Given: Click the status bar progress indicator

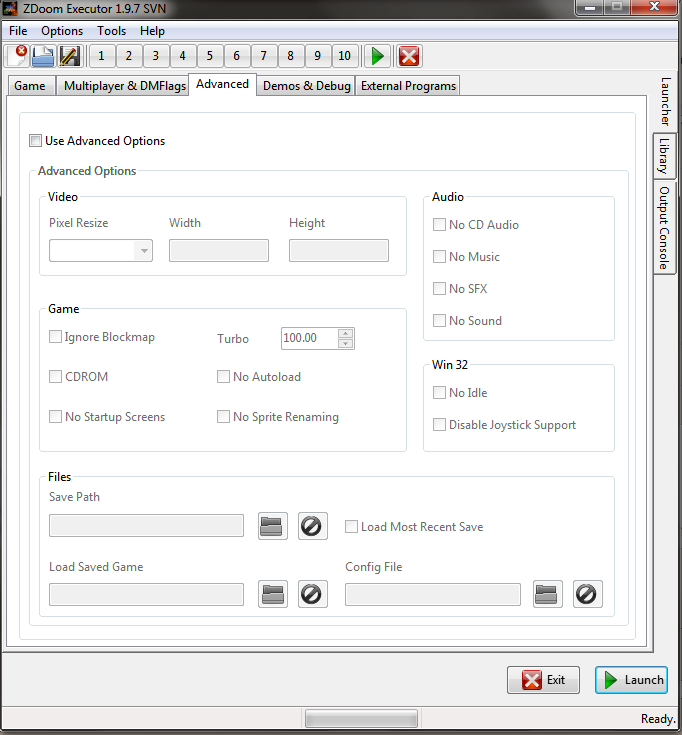Looking at the screenshot, I should pyautogui.click(x=361, y=718).
